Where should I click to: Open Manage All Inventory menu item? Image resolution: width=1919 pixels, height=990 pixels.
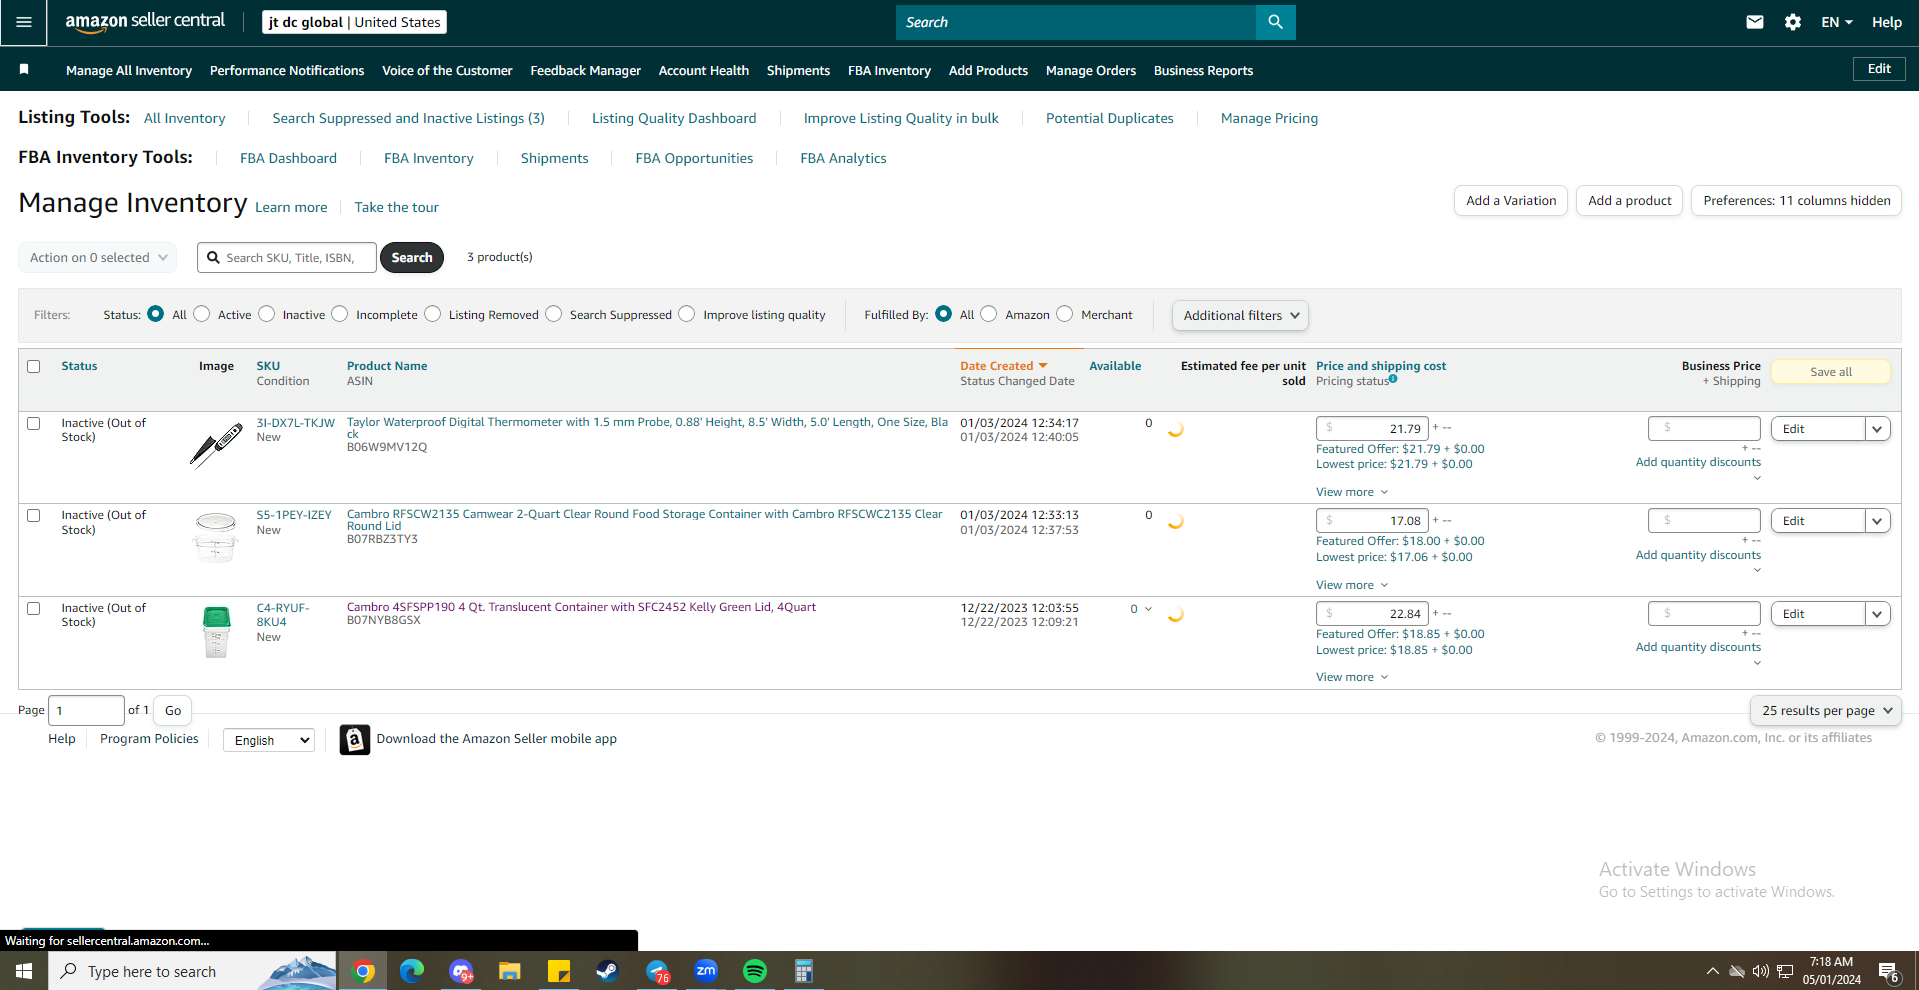(129, 70)
